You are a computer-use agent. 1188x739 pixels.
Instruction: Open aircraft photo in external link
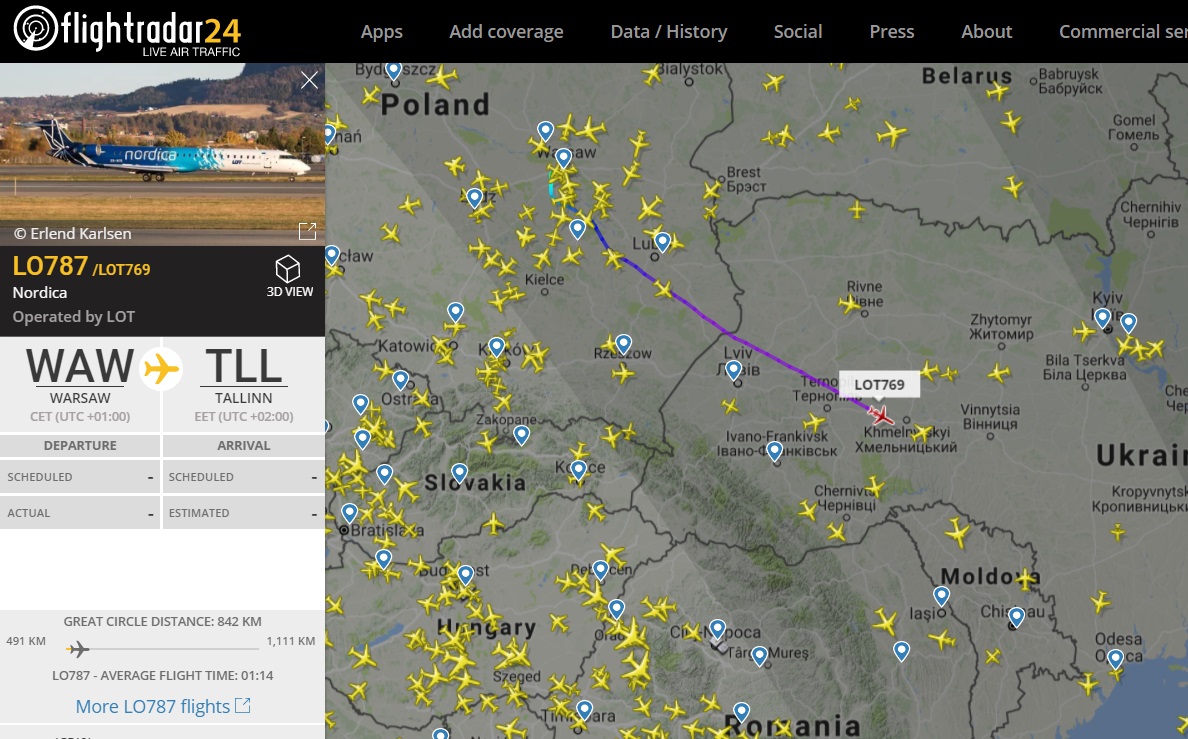[x=307, y=231]
